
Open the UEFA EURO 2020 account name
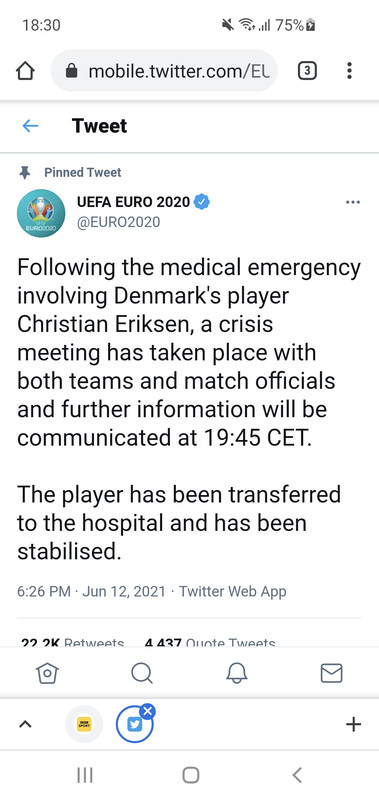134,202
